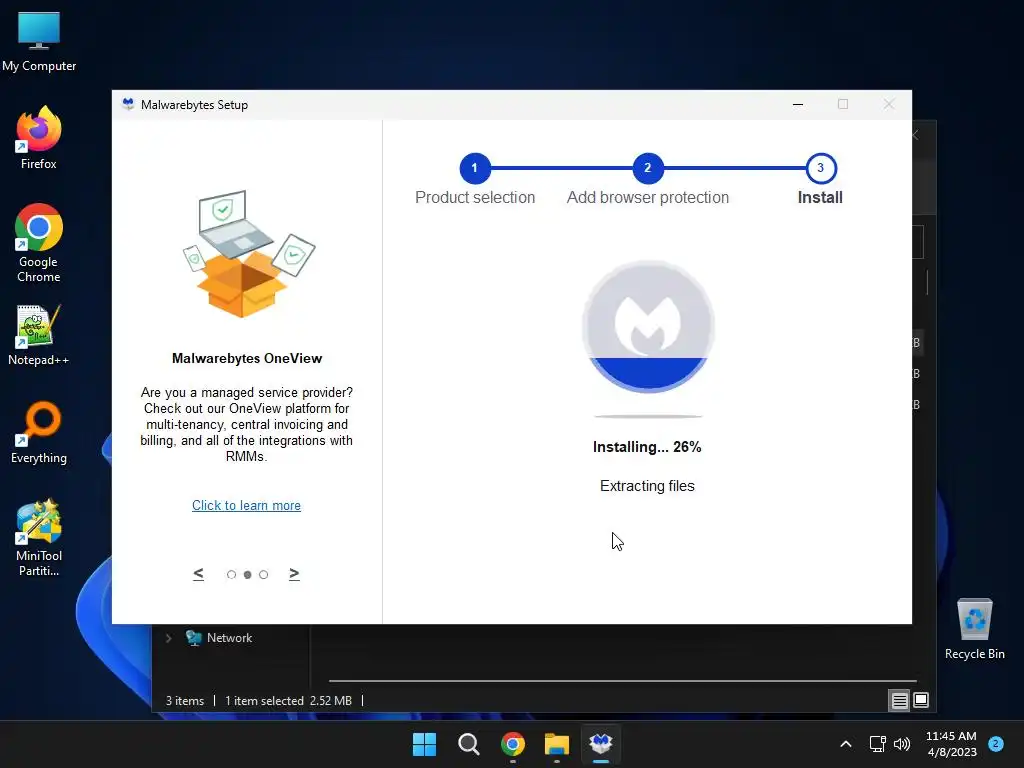Click the Add browser protection label
This screenshot has height=768, width=1024.
[648, 197]
